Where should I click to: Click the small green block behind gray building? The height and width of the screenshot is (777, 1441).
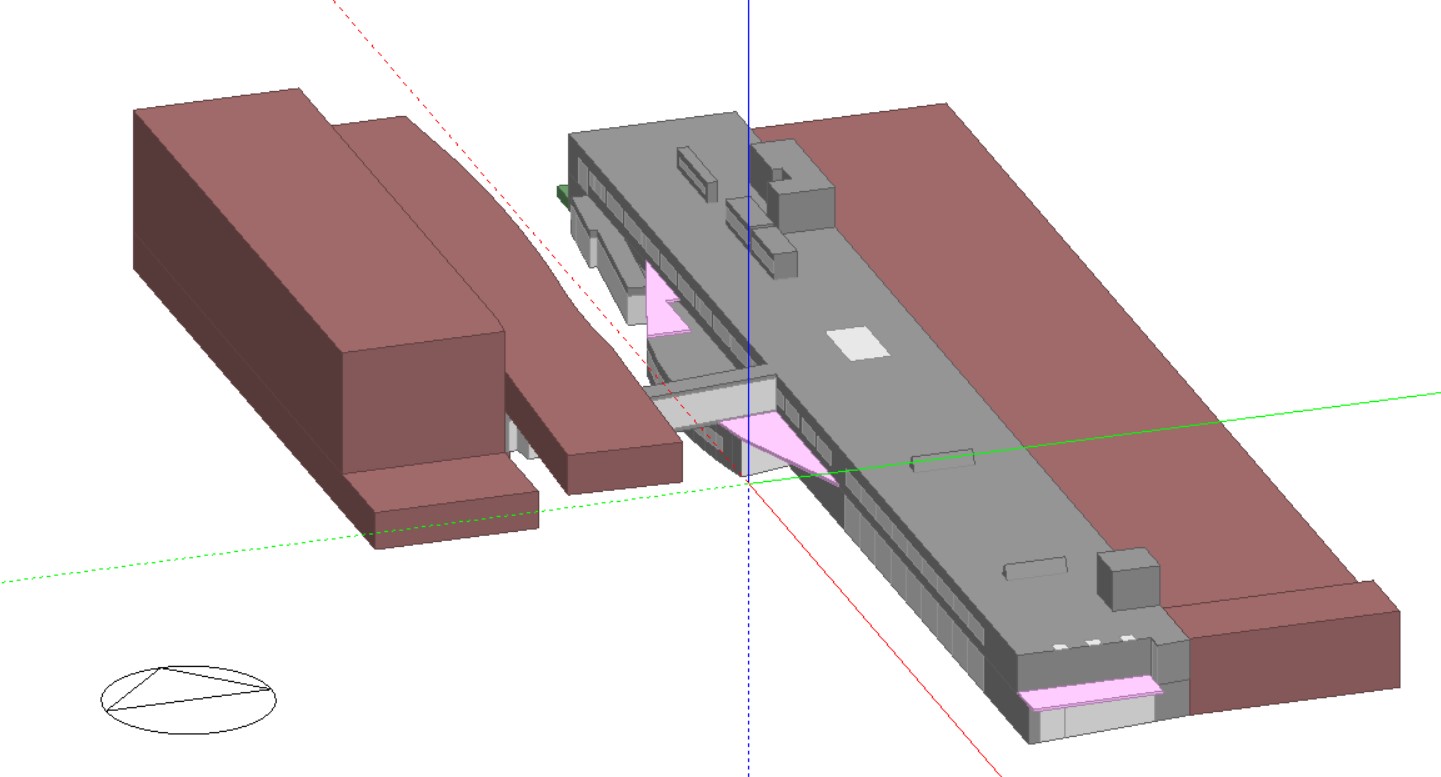click(x=563, y=194)
